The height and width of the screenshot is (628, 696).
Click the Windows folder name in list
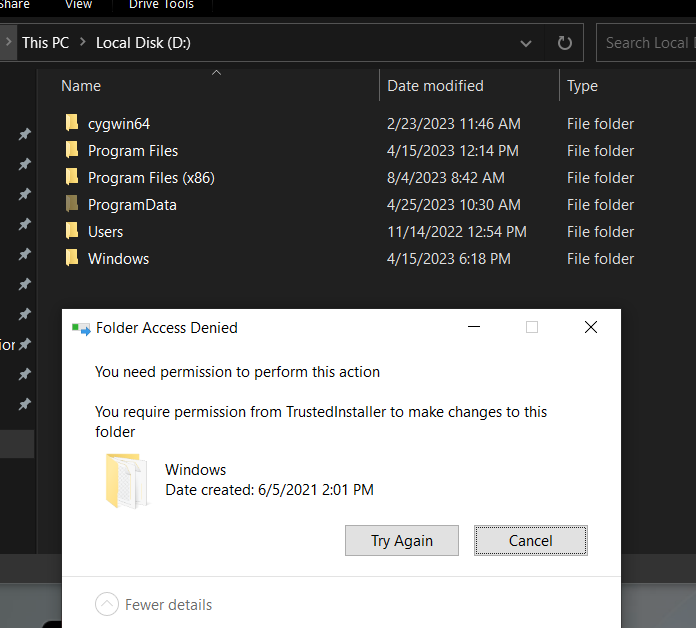[119, 259]
